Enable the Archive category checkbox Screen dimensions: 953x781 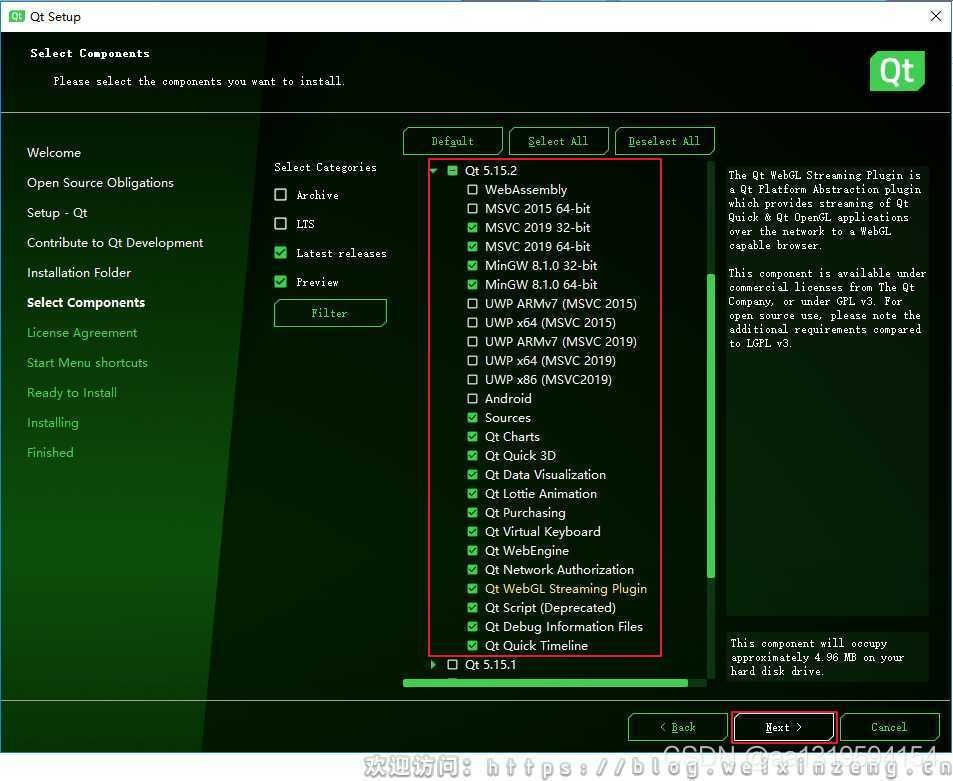click(x=281, y=194)
